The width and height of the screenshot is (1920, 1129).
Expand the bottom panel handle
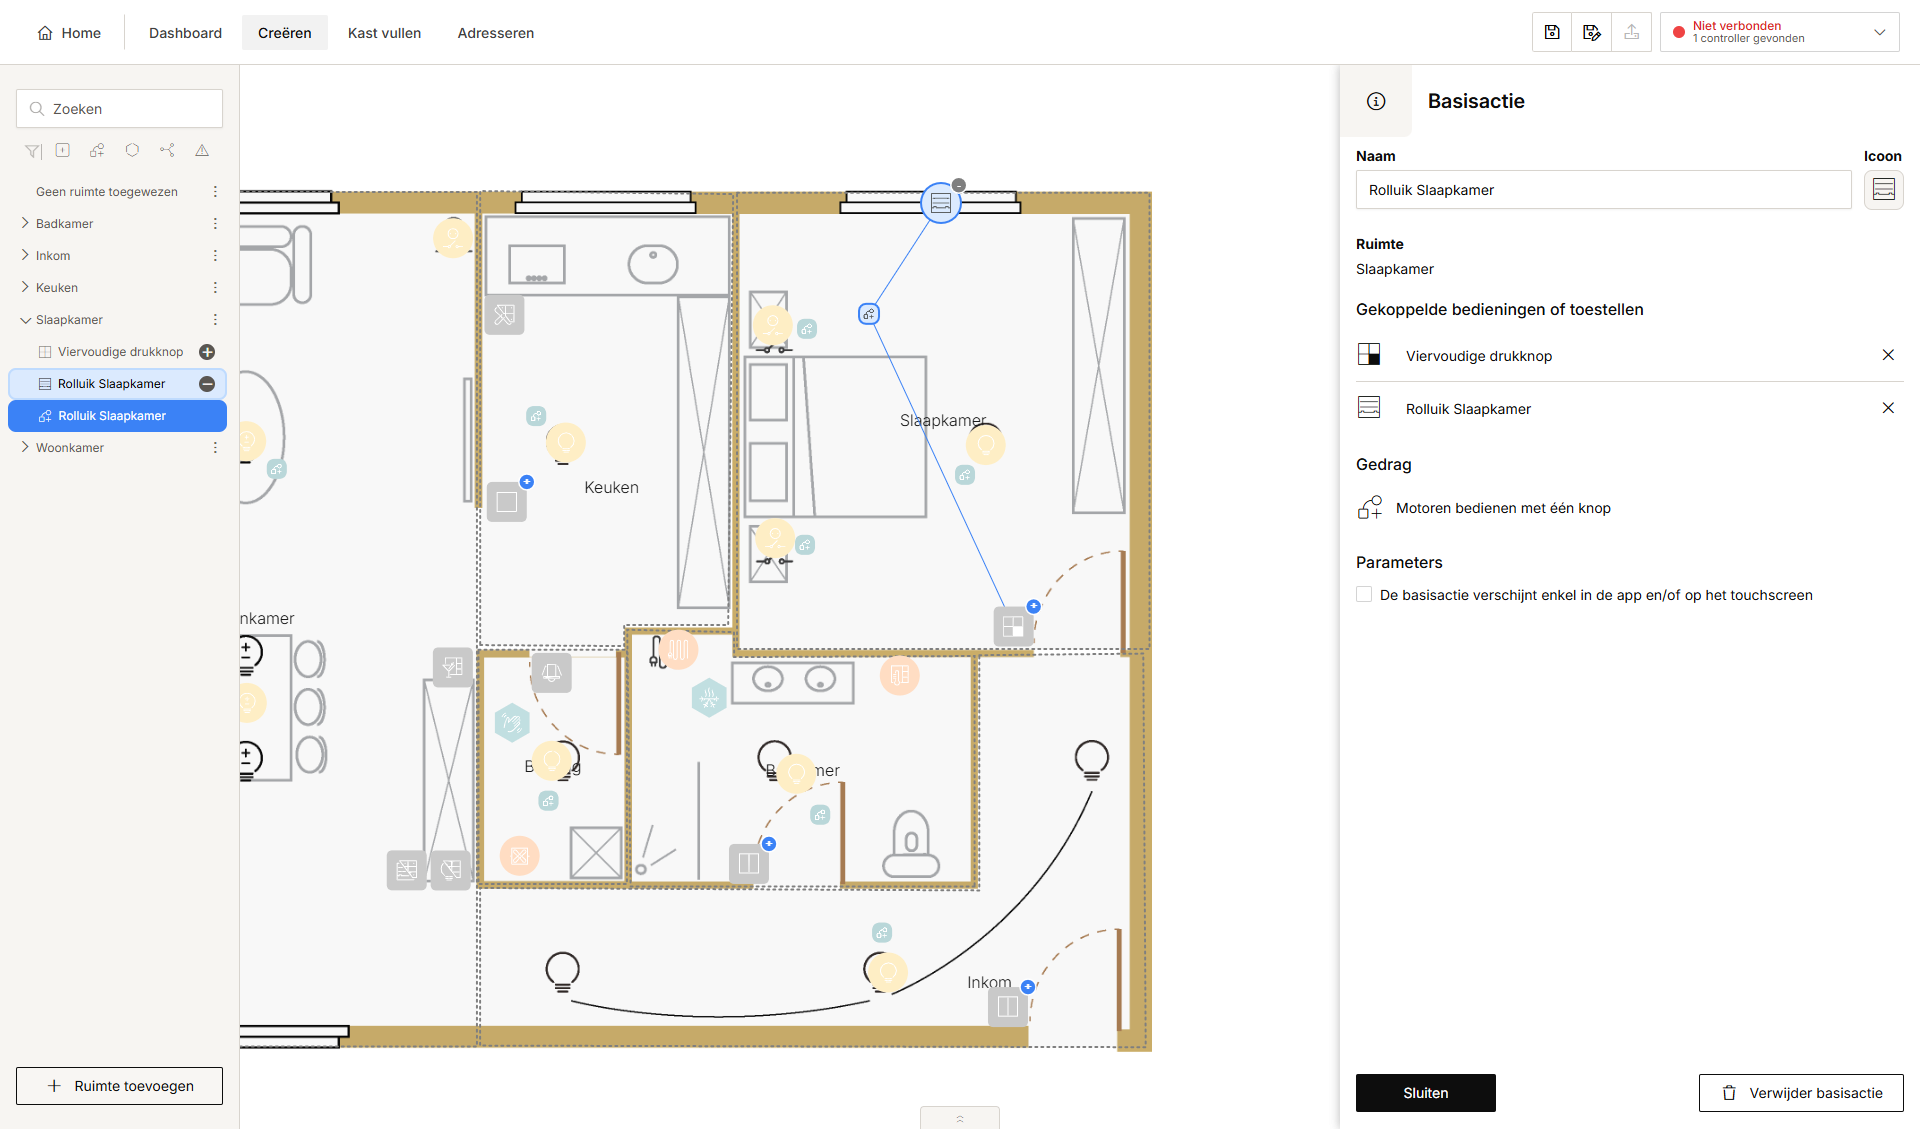pos(960,1118)
